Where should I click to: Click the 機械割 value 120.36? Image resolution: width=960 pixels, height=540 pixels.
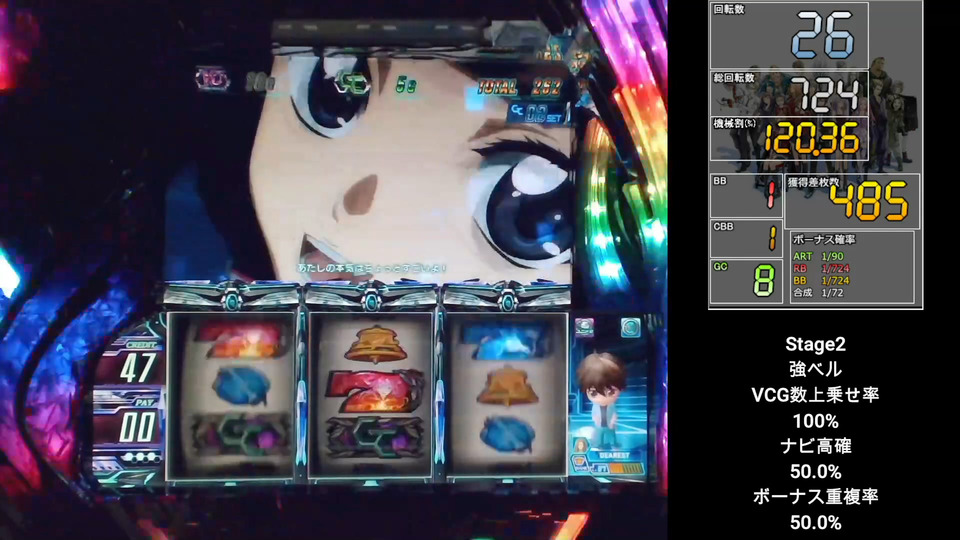[x=812, y=139]
